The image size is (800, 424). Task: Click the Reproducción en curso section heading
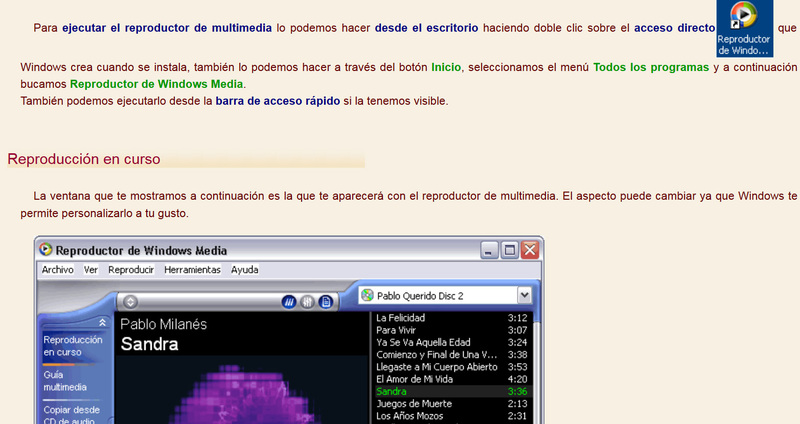pyautogui.click(x=84, y=159)
